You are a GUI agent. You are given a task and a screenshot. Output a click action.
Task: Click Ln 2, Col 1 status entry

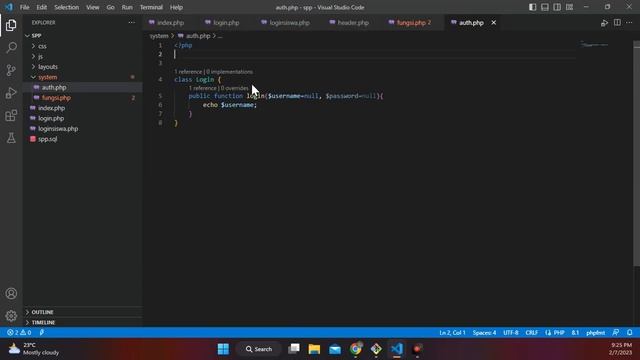tap(452, 333)
